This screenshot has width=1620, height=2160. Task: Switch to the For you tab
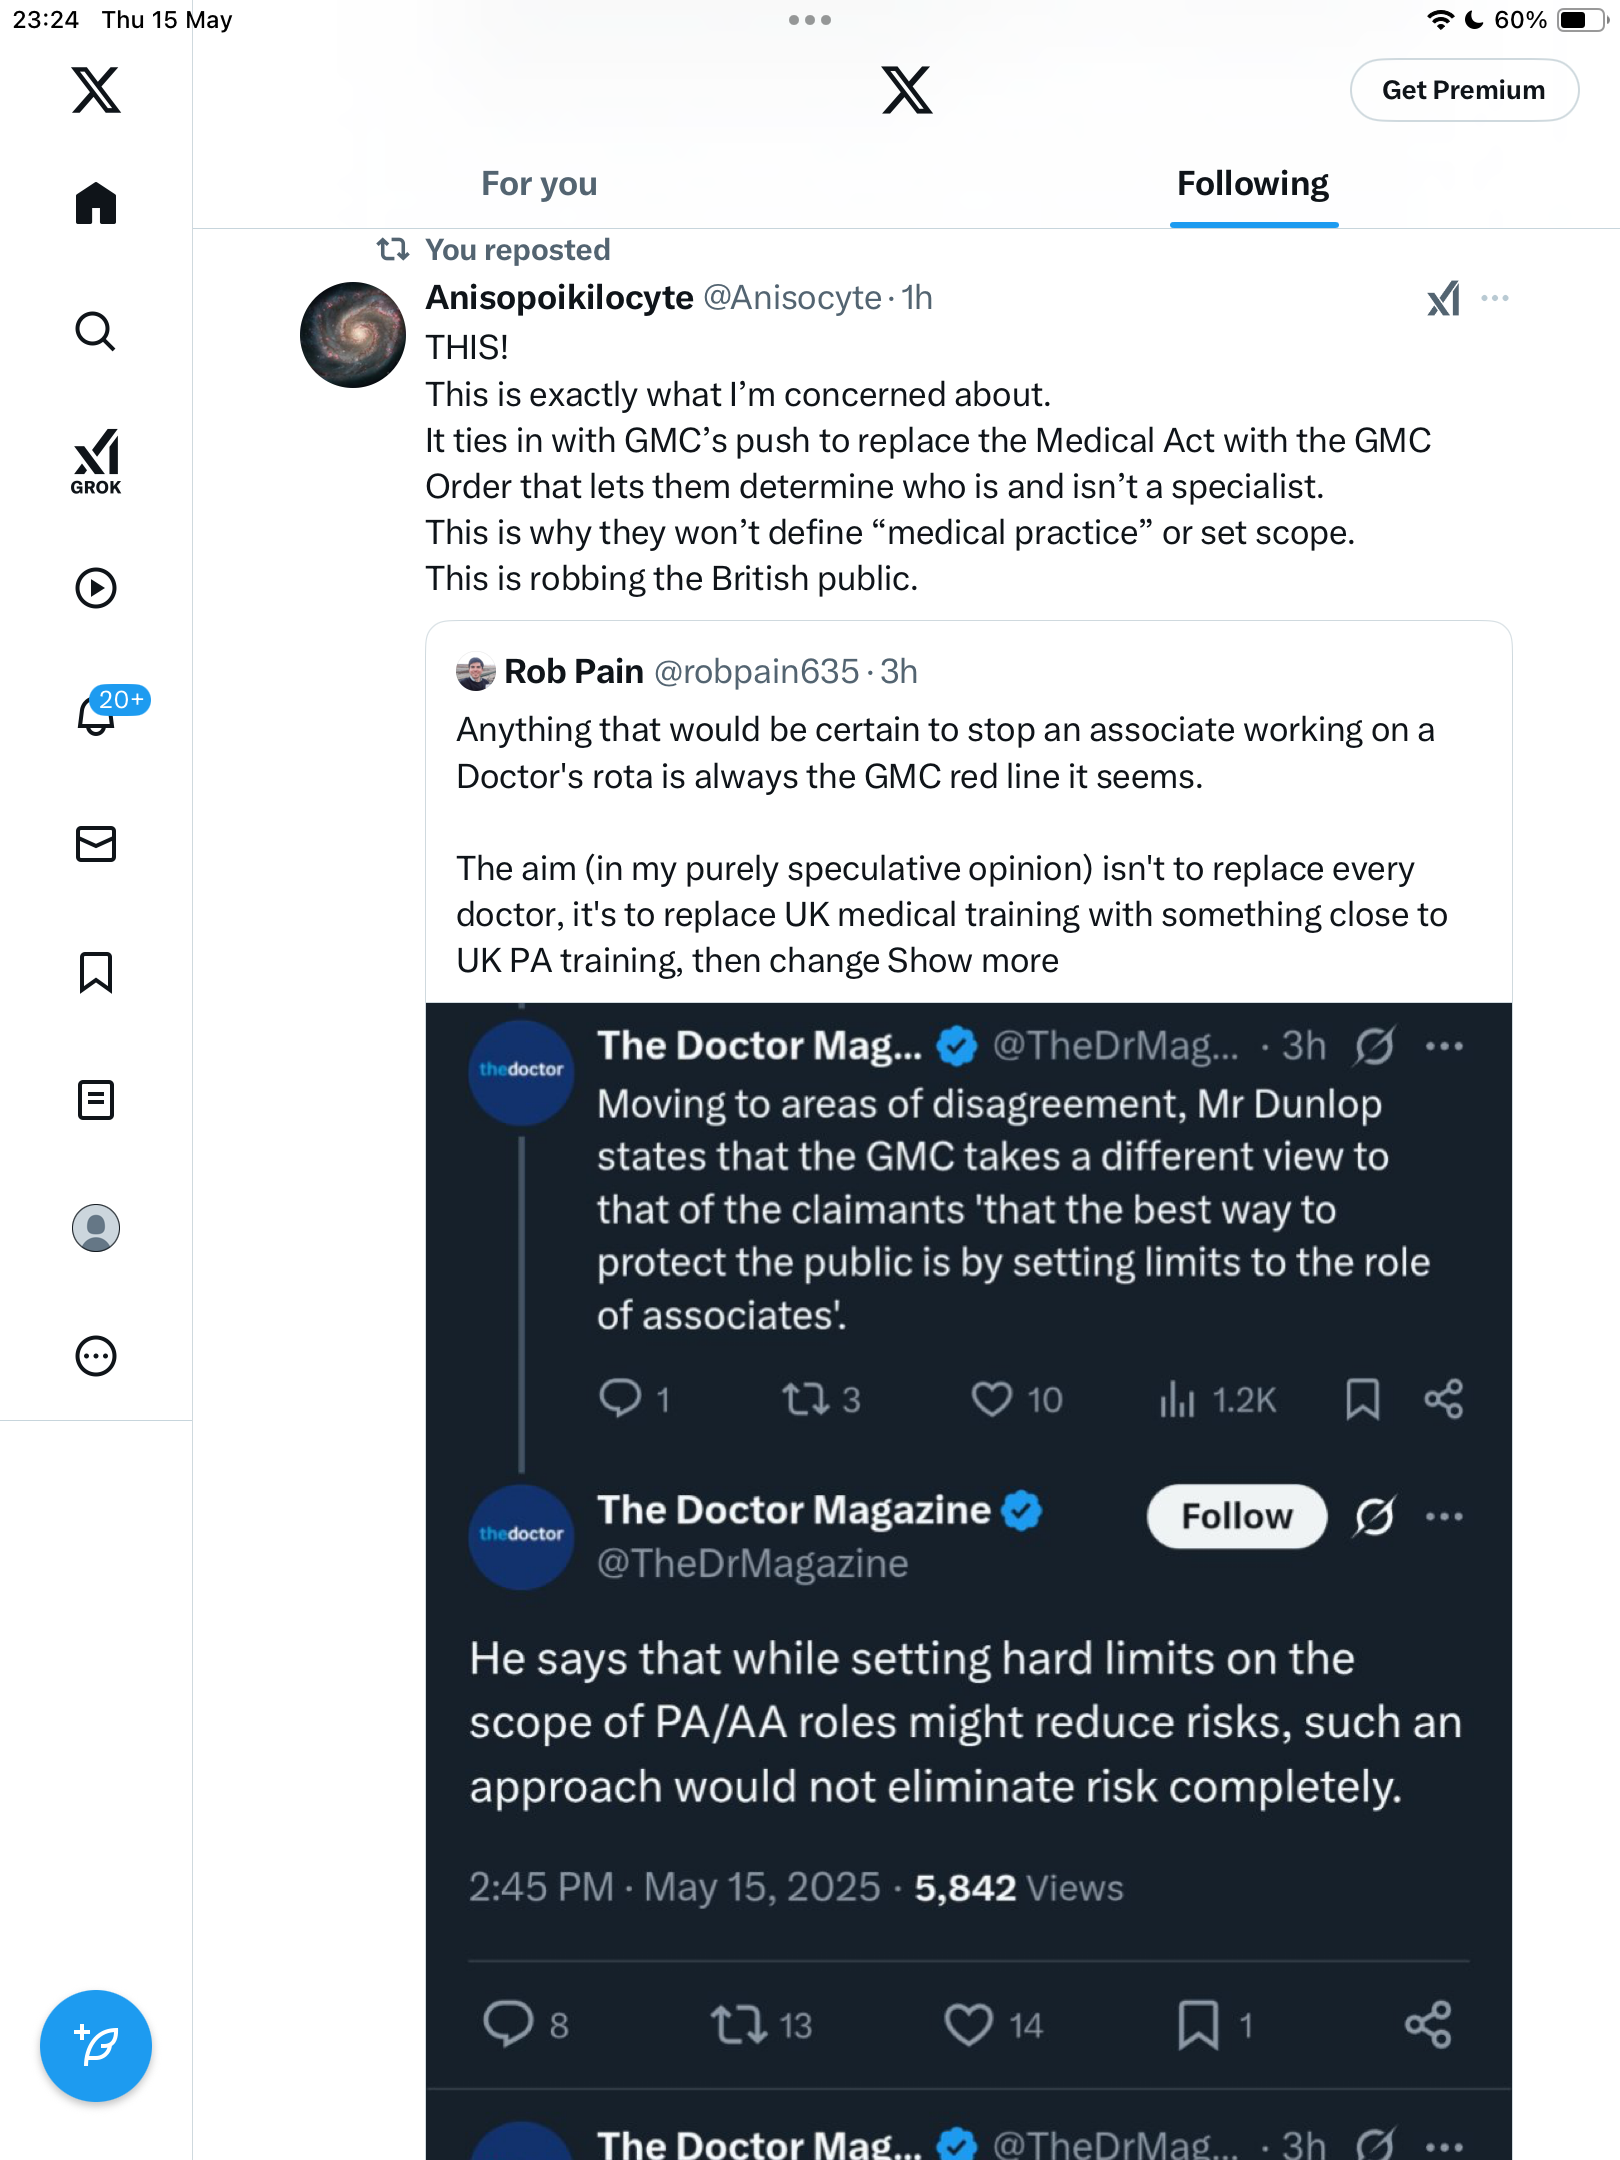pos(539,184)
